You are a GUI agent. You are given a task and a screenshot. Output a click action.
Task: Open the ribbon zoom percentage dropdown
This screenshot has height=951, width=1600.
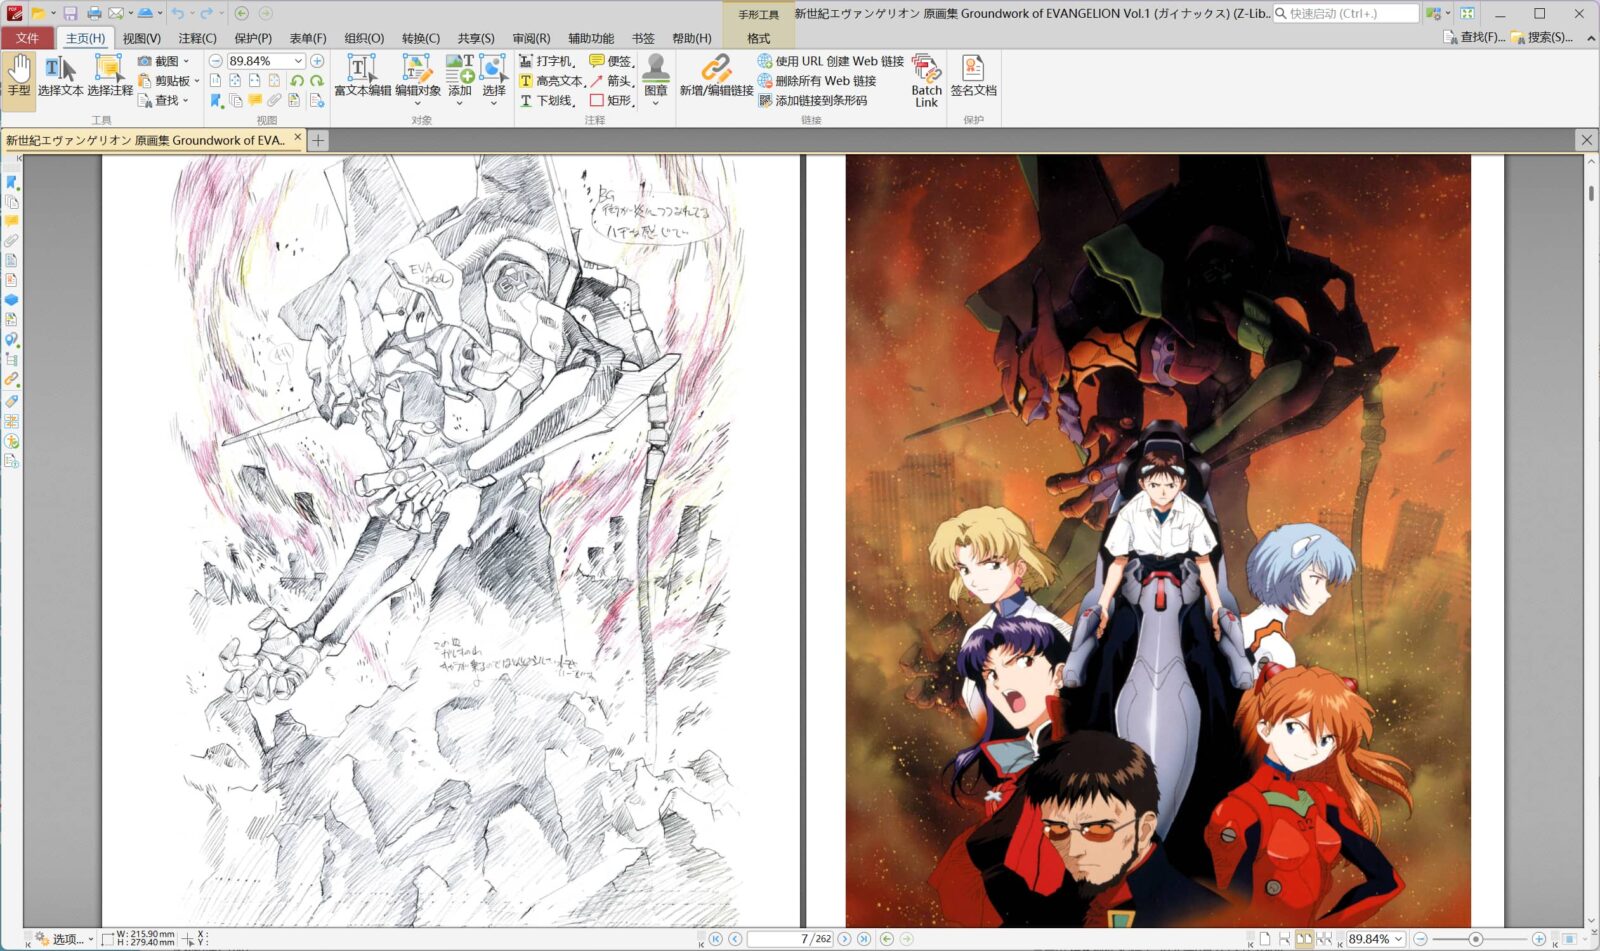point(298,61)
